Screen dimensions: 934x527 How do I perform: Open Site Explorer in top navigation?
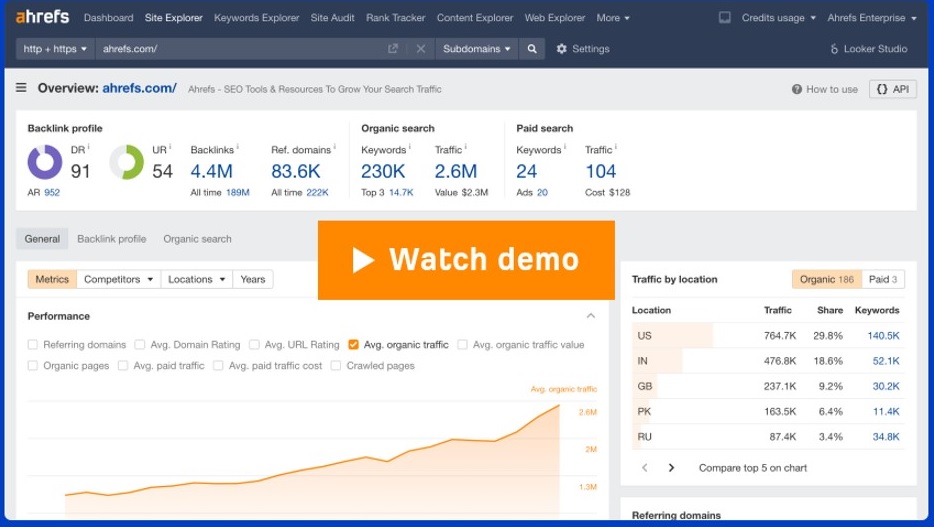tap(173, 18)
